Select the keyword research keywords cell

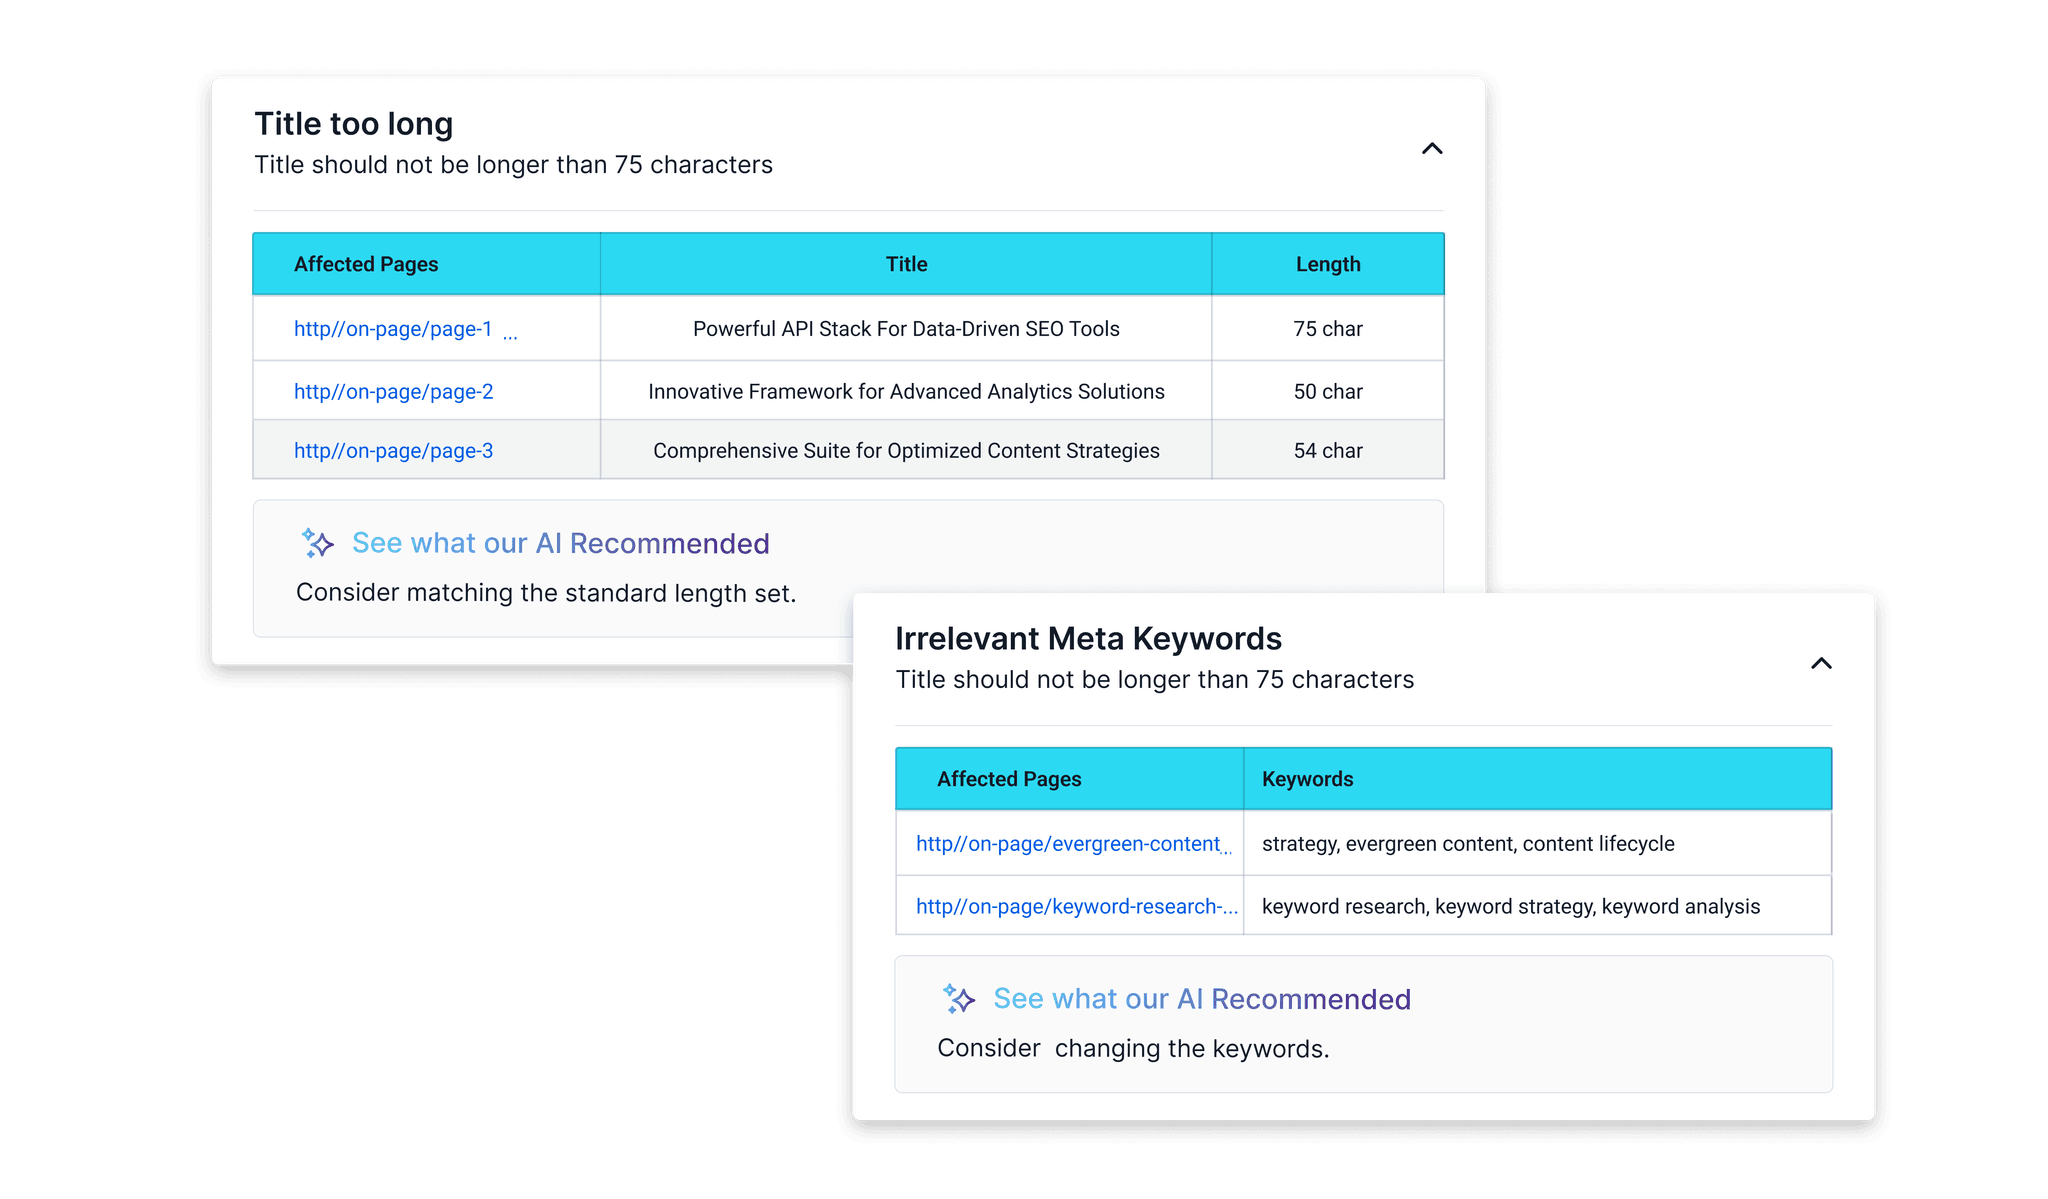click(x=1510, y=907)
